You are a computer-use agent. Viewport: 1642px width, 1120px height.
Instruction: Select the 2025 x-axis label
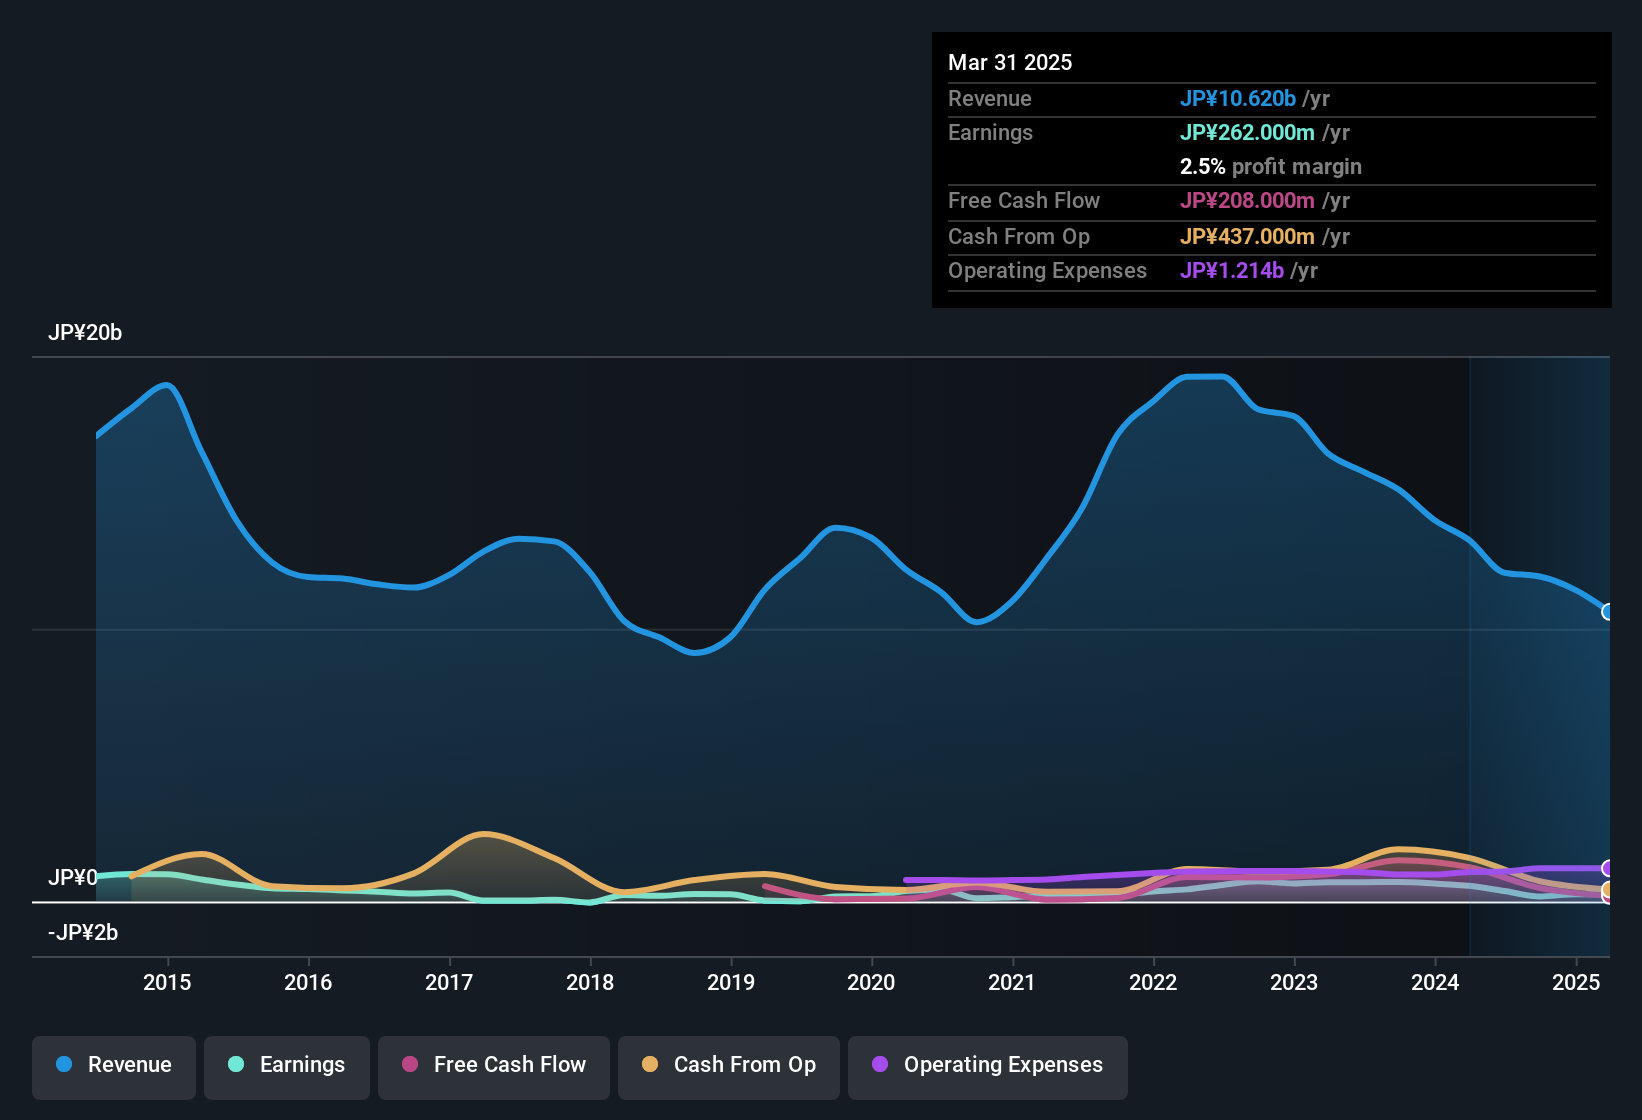[1576, 982]
